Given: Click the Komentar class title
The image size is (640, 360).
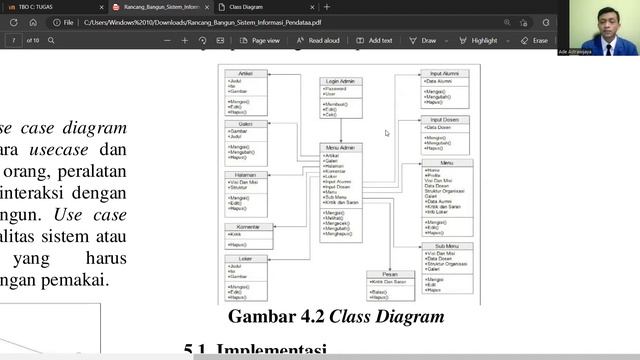Looking at the screenshot, I should 248,227.
